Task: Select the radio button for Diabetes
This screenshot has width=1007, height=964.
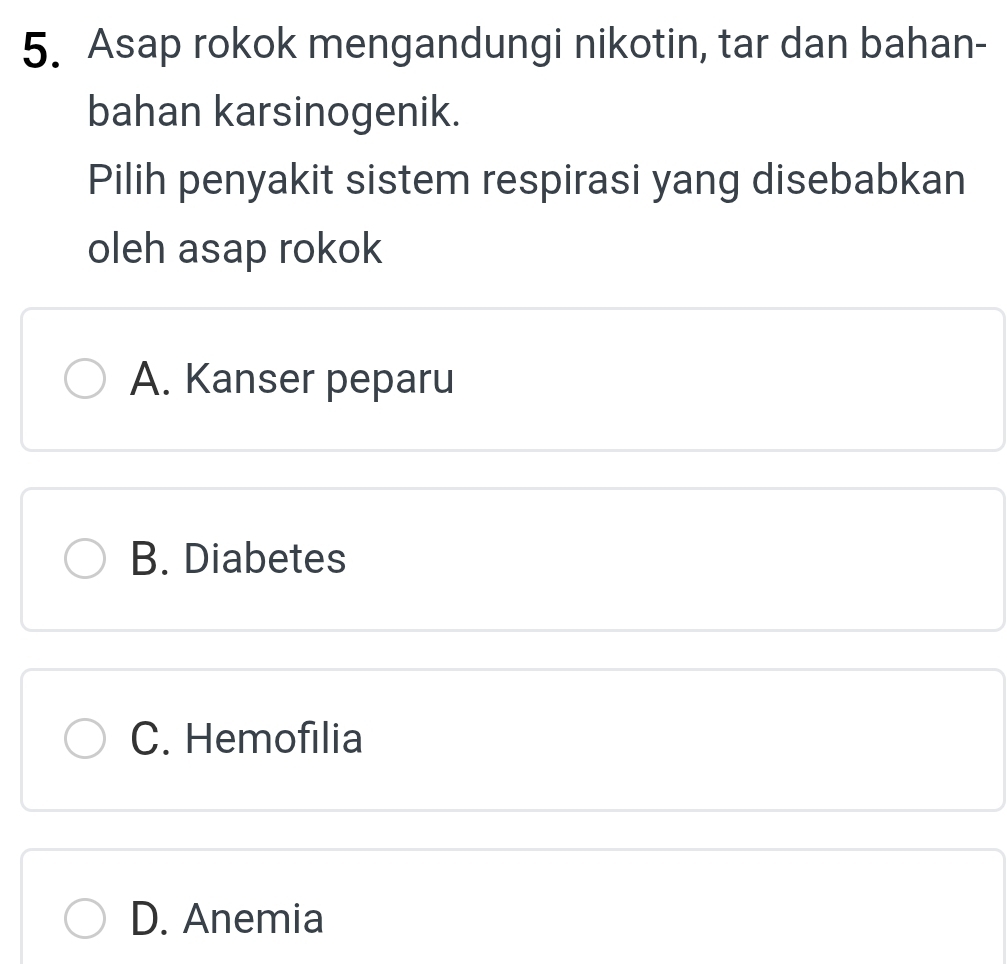Action: [85, 560]
